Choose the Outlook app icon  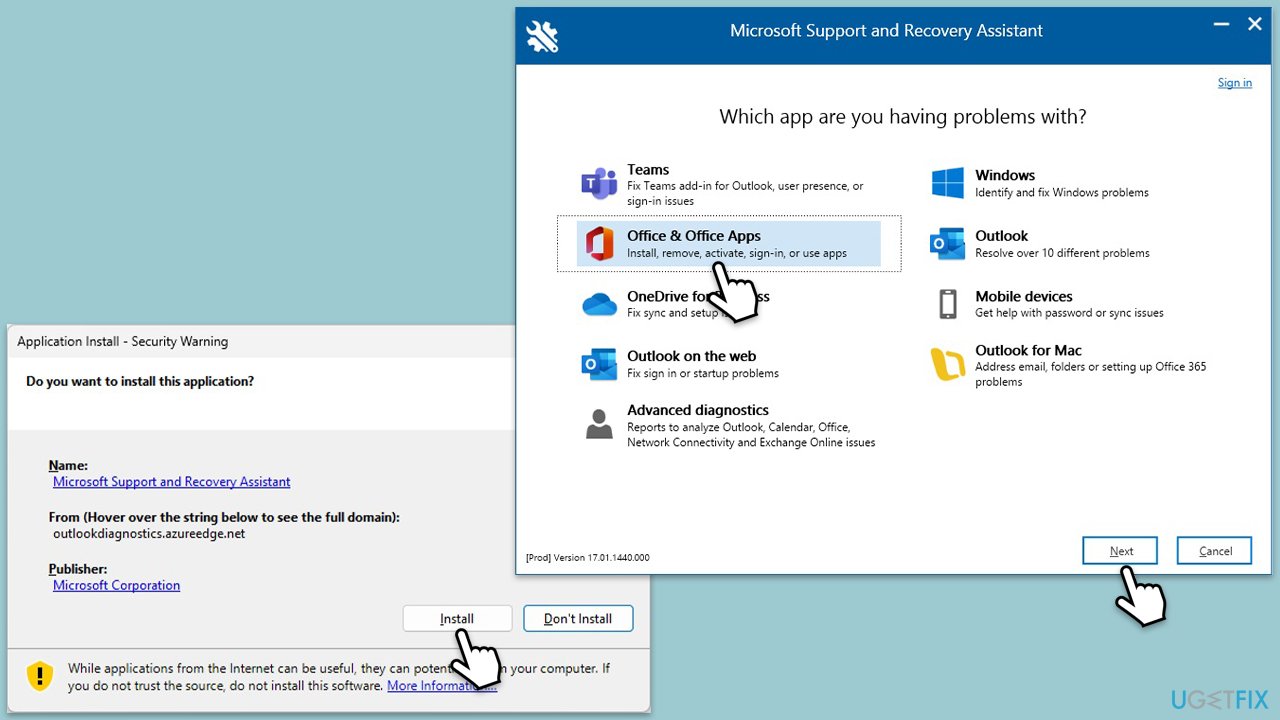[x=947, y=244]
